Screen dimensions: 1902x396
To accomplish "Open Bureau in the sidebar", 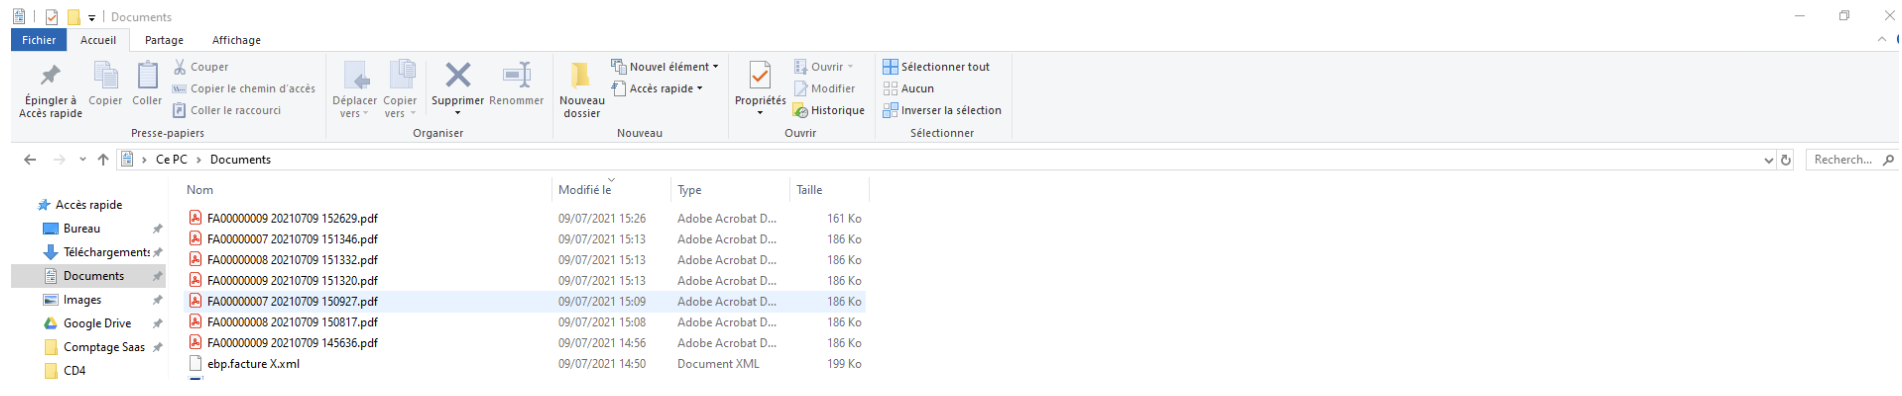I will coord(81,229).
